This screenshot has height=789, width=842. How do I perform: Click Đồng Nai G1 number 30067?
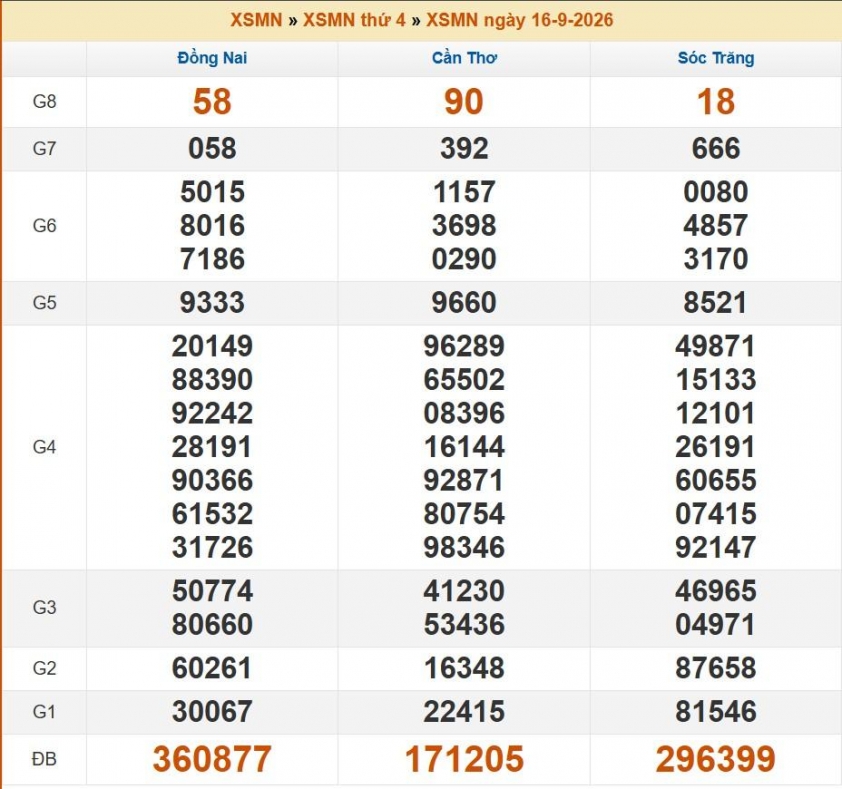click(x=212, y=712)
